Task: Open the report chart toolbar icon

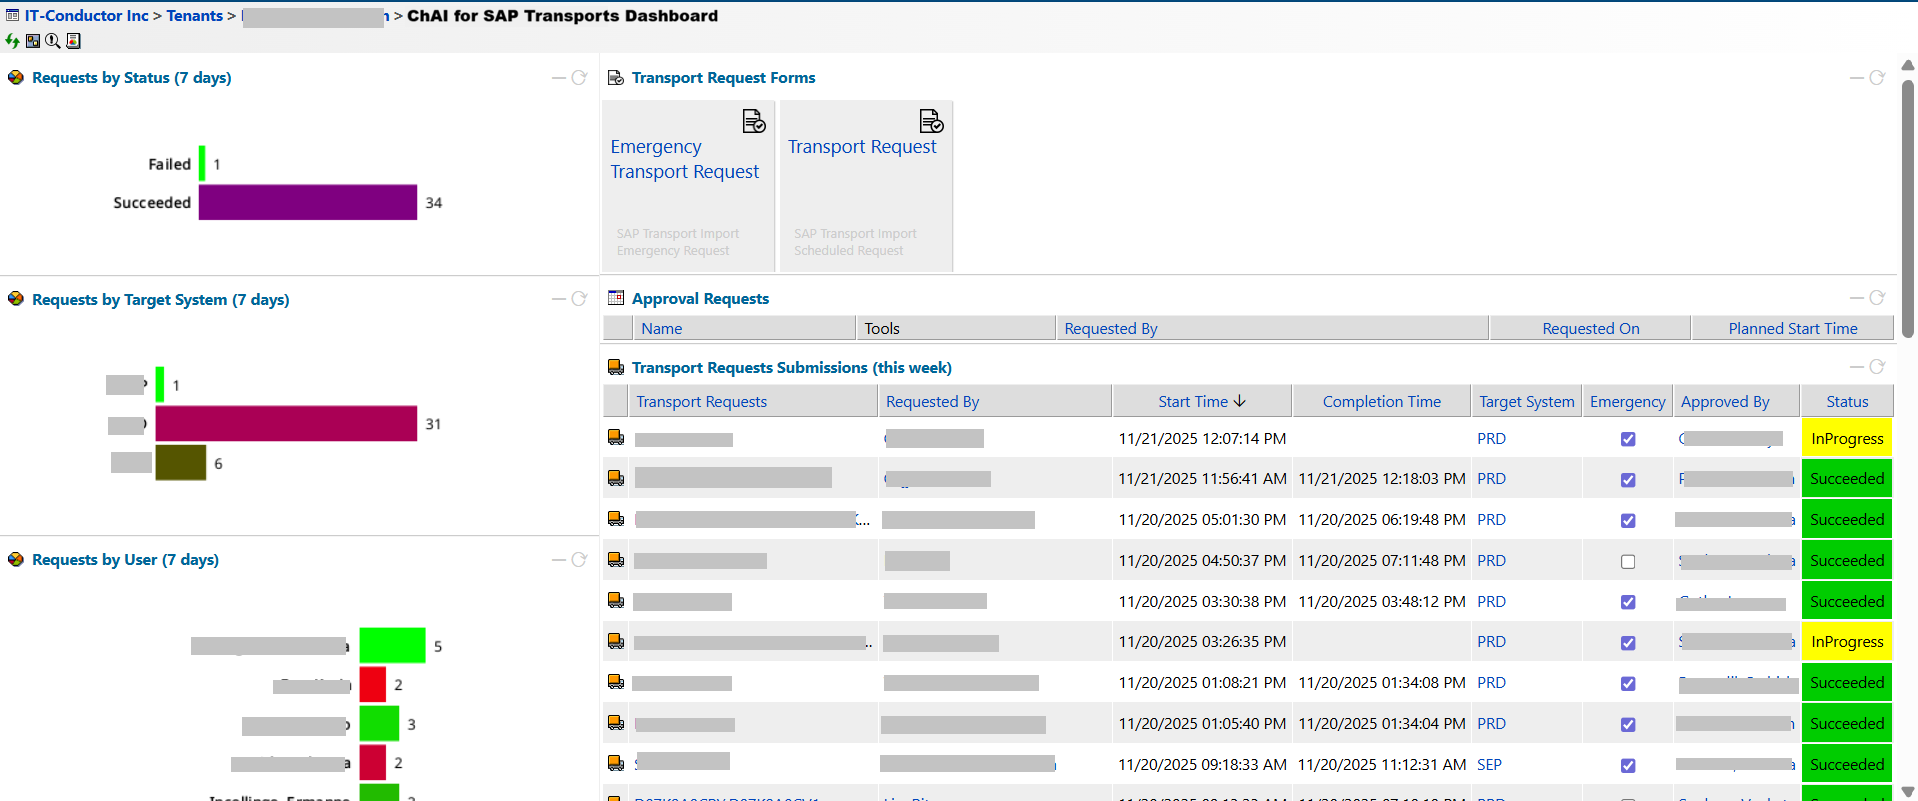Action: (x=73, y=41)
